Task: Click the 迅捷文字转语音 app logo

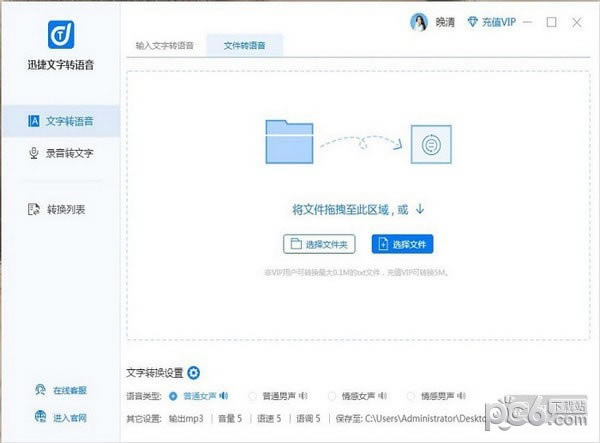Action: [60, 33]
